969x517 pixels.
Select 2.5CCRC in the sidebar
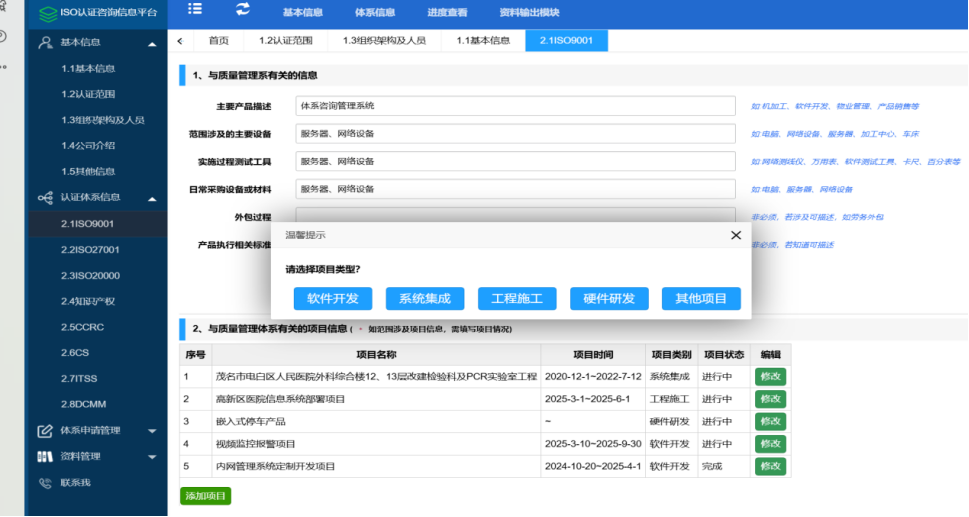82,327
